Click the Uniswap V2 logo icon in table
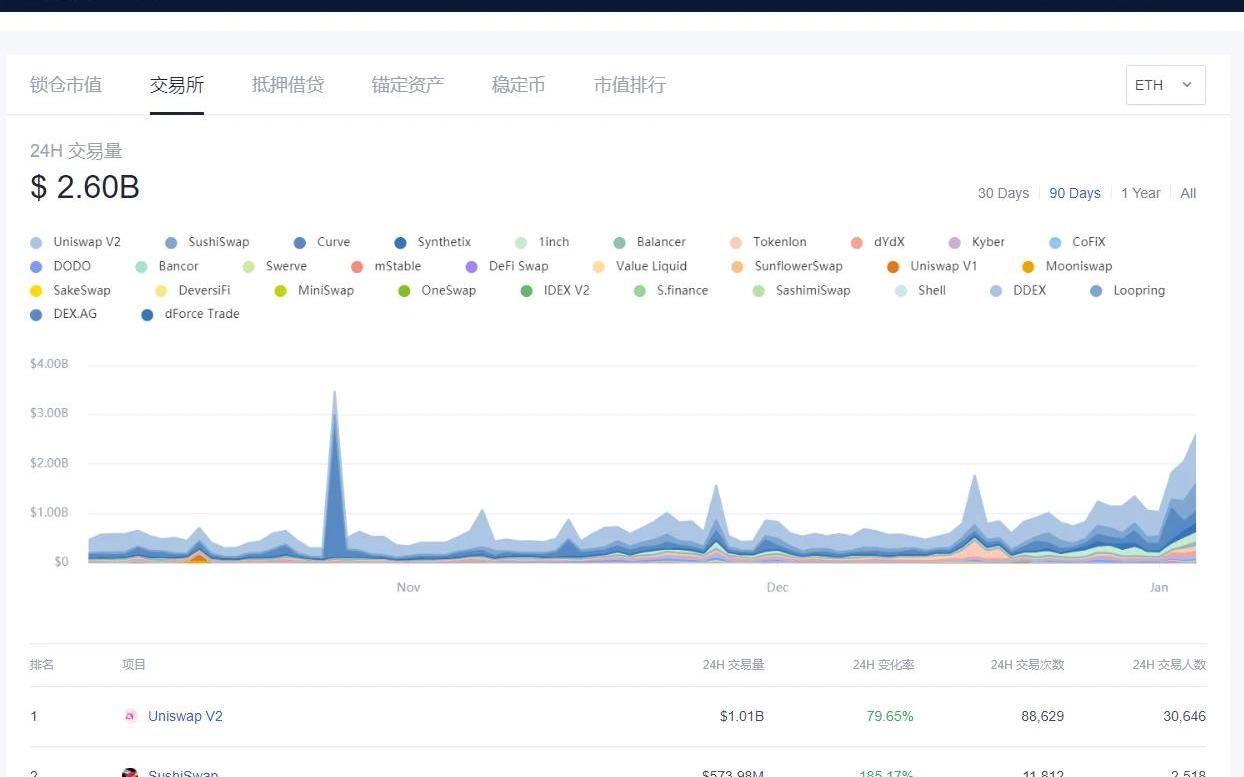The width and height of the screenshot is (1244, 777). click(130, 716)
